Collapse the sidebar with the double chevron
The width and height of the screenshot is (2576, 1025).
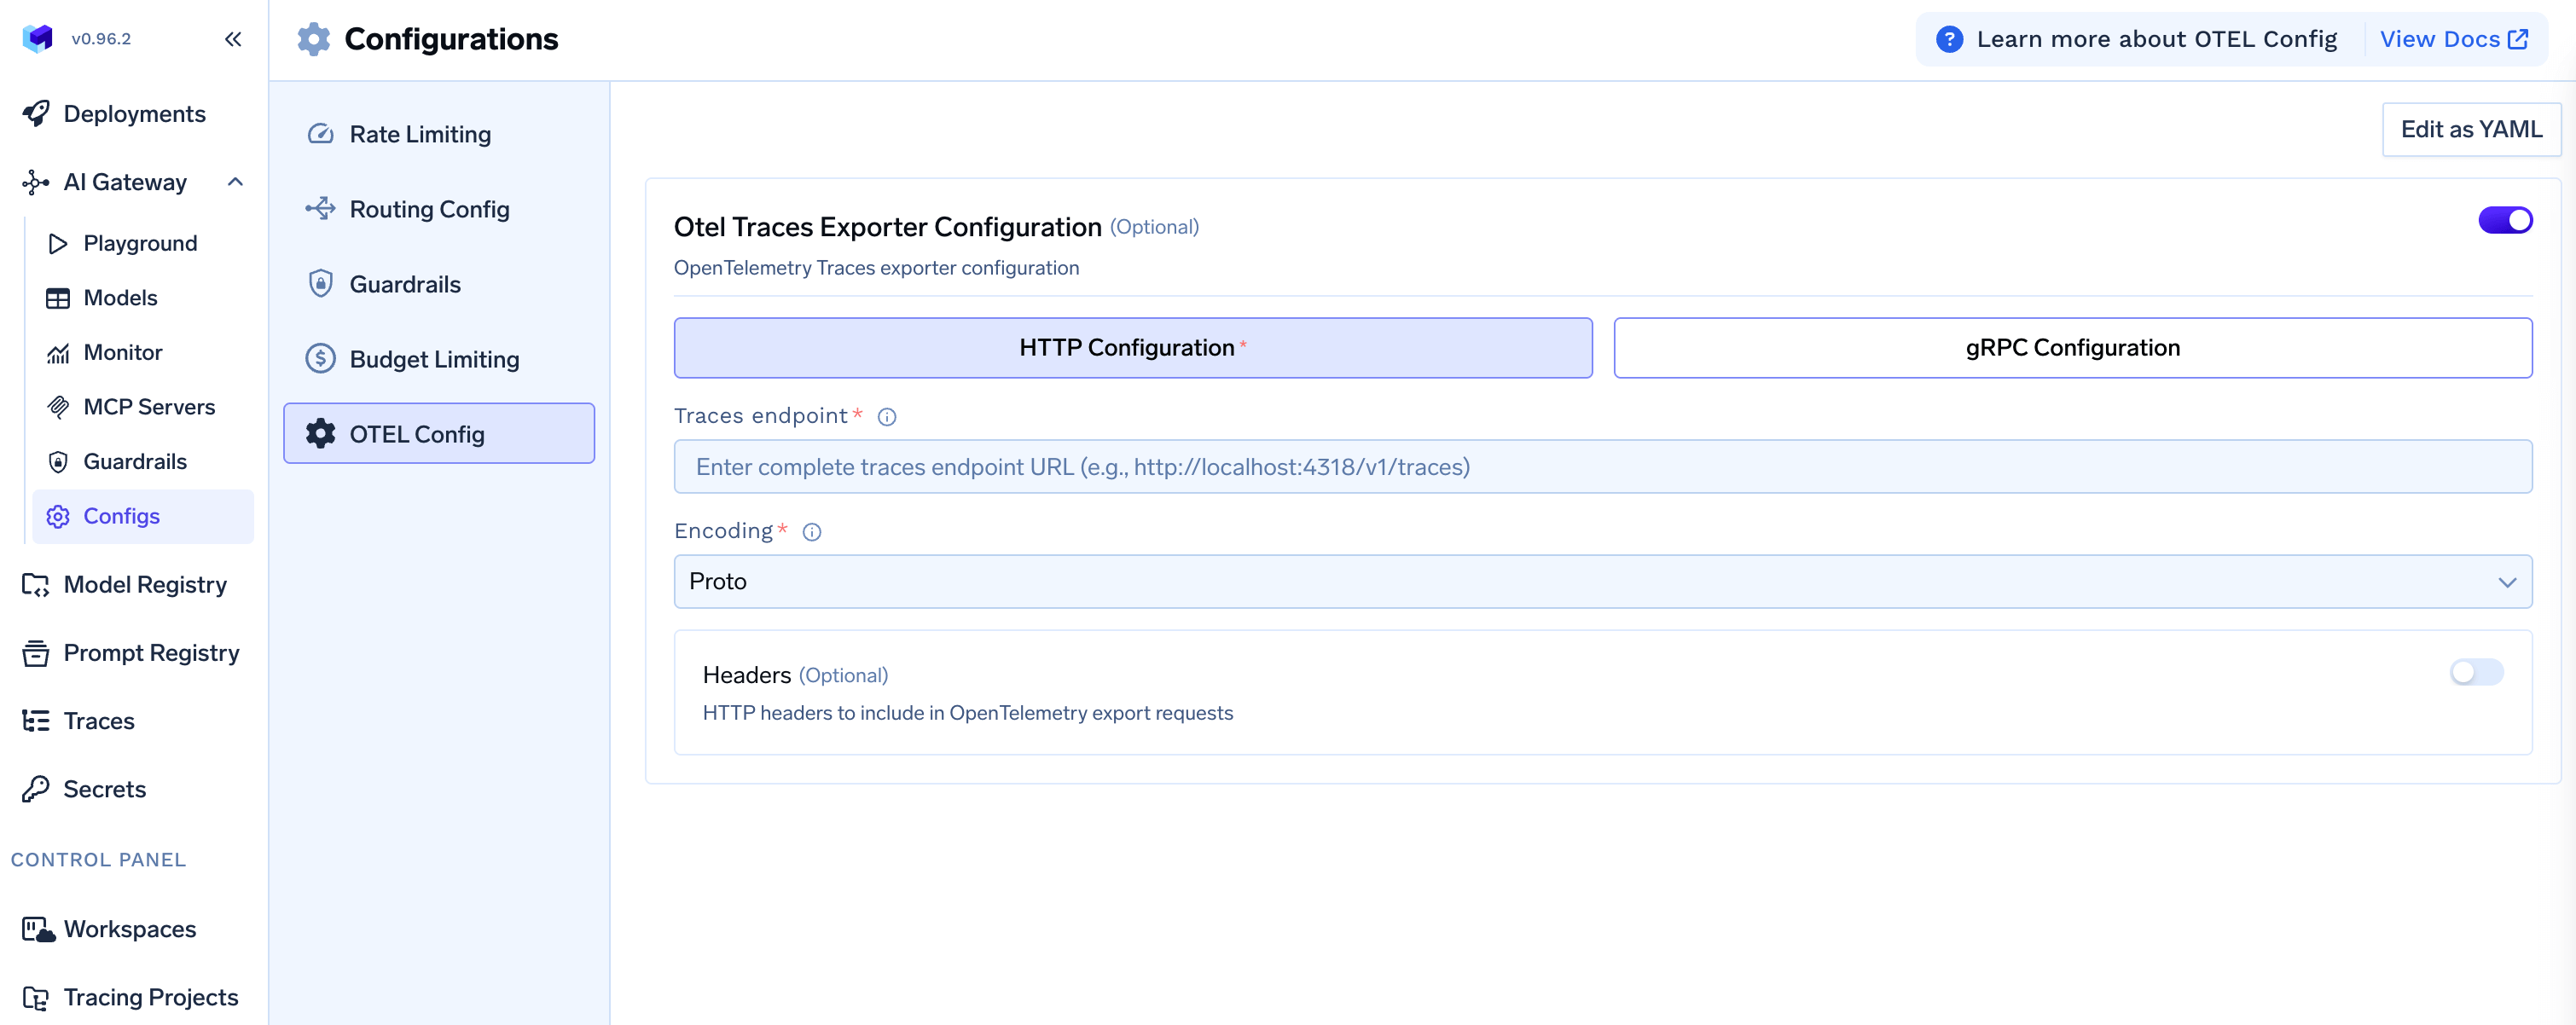click(x=233, y=39)
